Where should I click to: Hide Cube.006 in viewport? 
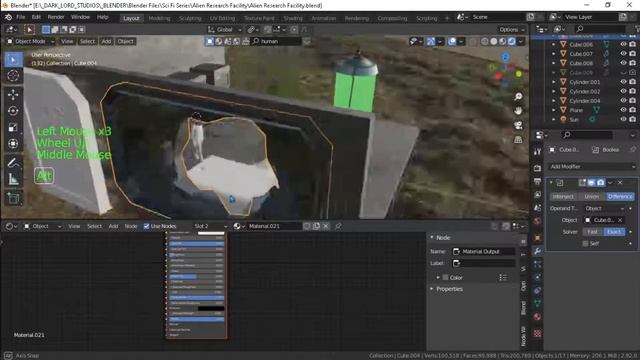(623, 44)
